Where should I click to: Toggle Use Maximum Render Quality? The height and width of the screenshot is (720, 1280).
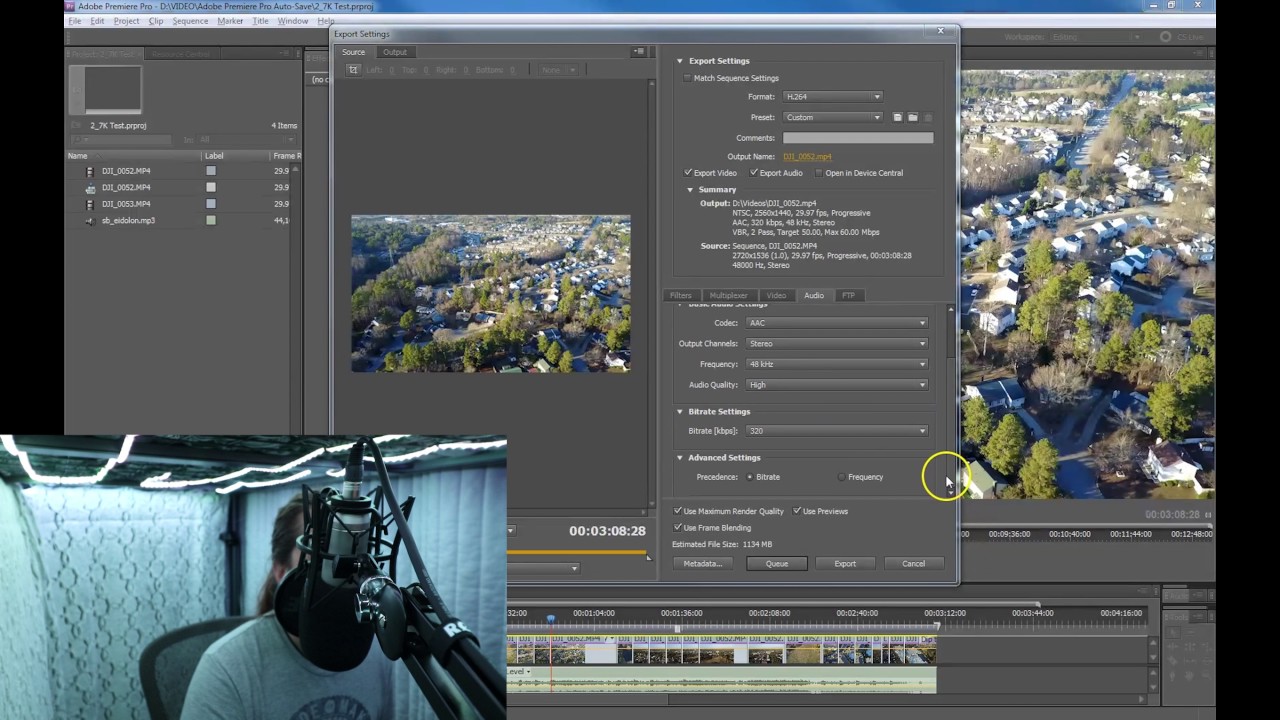click(678, 511)
